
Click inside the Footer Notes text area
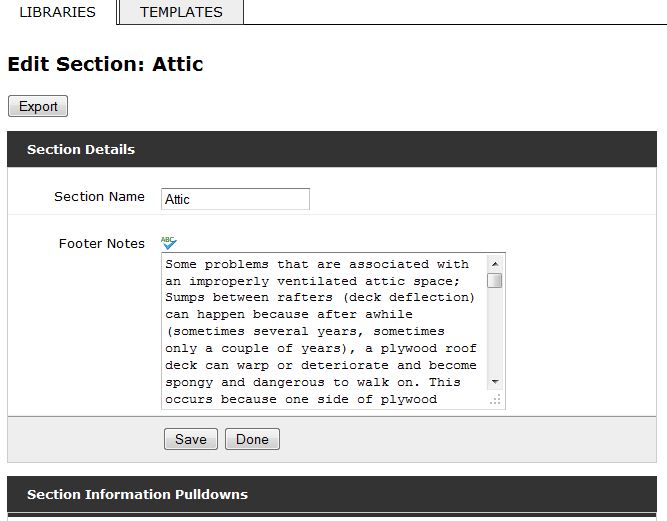click(324, 331)
